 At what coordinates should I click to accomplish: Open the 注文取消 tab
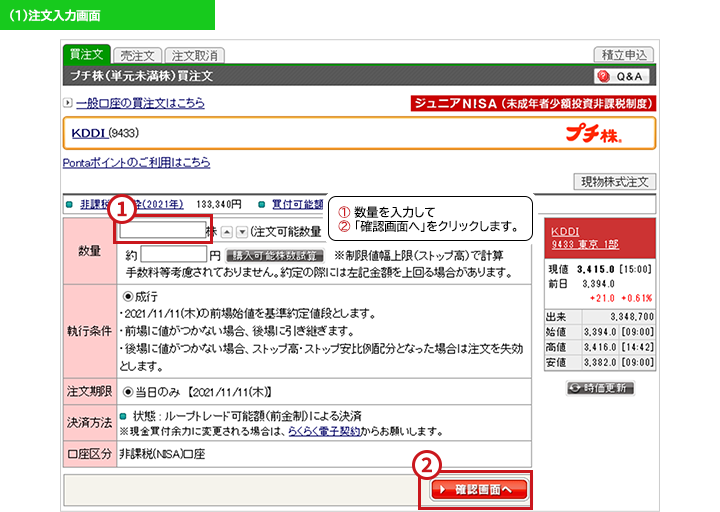pyautogui.click(x=195, y=56)
